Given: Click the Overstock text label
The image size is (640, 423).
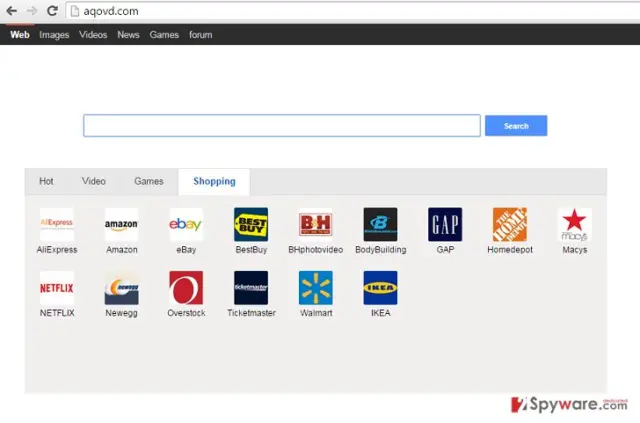Looking at the screenshot, I should [x=186, y=313].
